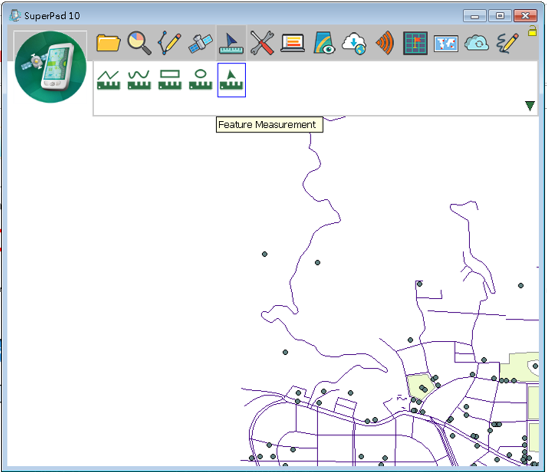Open the pencil edit tools
This screenshot has width=547, height=472.
coord(170,43)
